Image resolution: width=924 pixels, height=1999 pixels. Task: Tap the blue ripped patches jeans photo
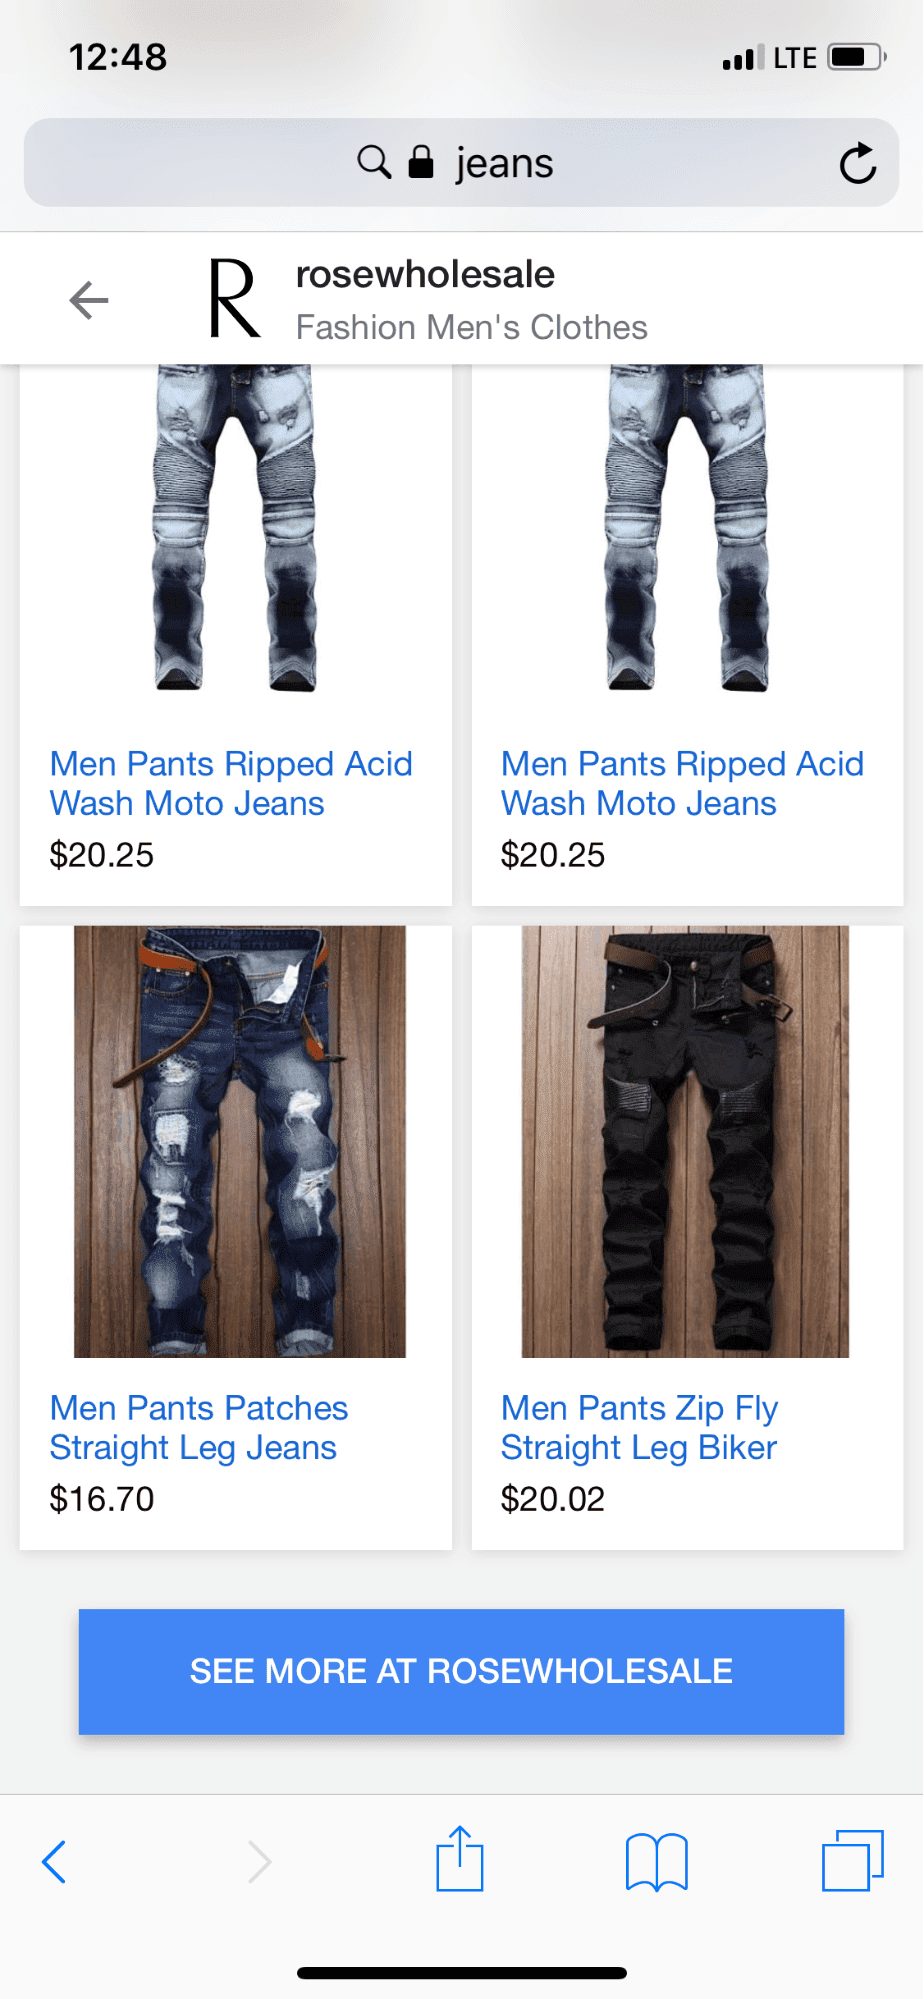[x=240, y=1141]
